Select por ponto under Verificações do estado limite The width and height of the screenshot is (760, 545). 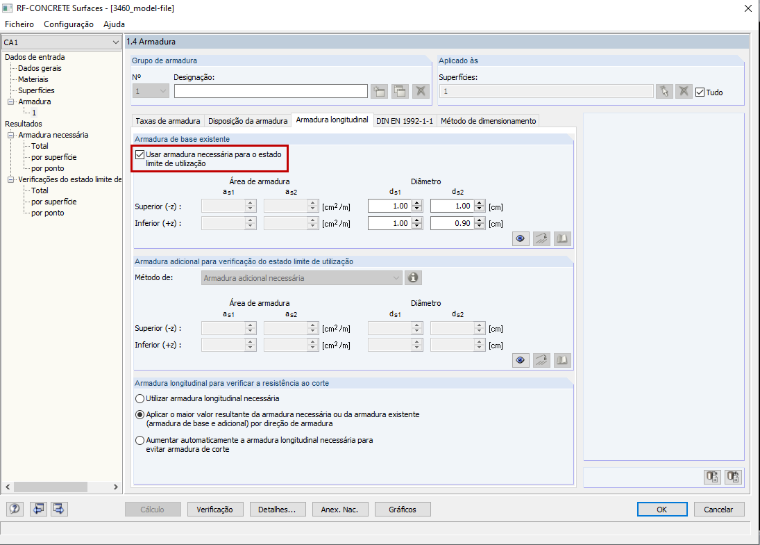(48, 213)
